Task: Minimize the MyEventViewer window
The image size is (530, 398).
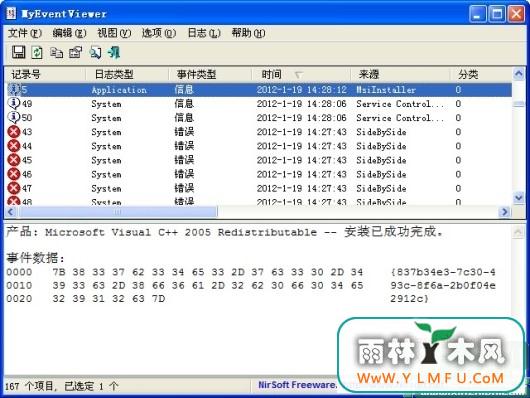Action: click(x=478, y=14)
